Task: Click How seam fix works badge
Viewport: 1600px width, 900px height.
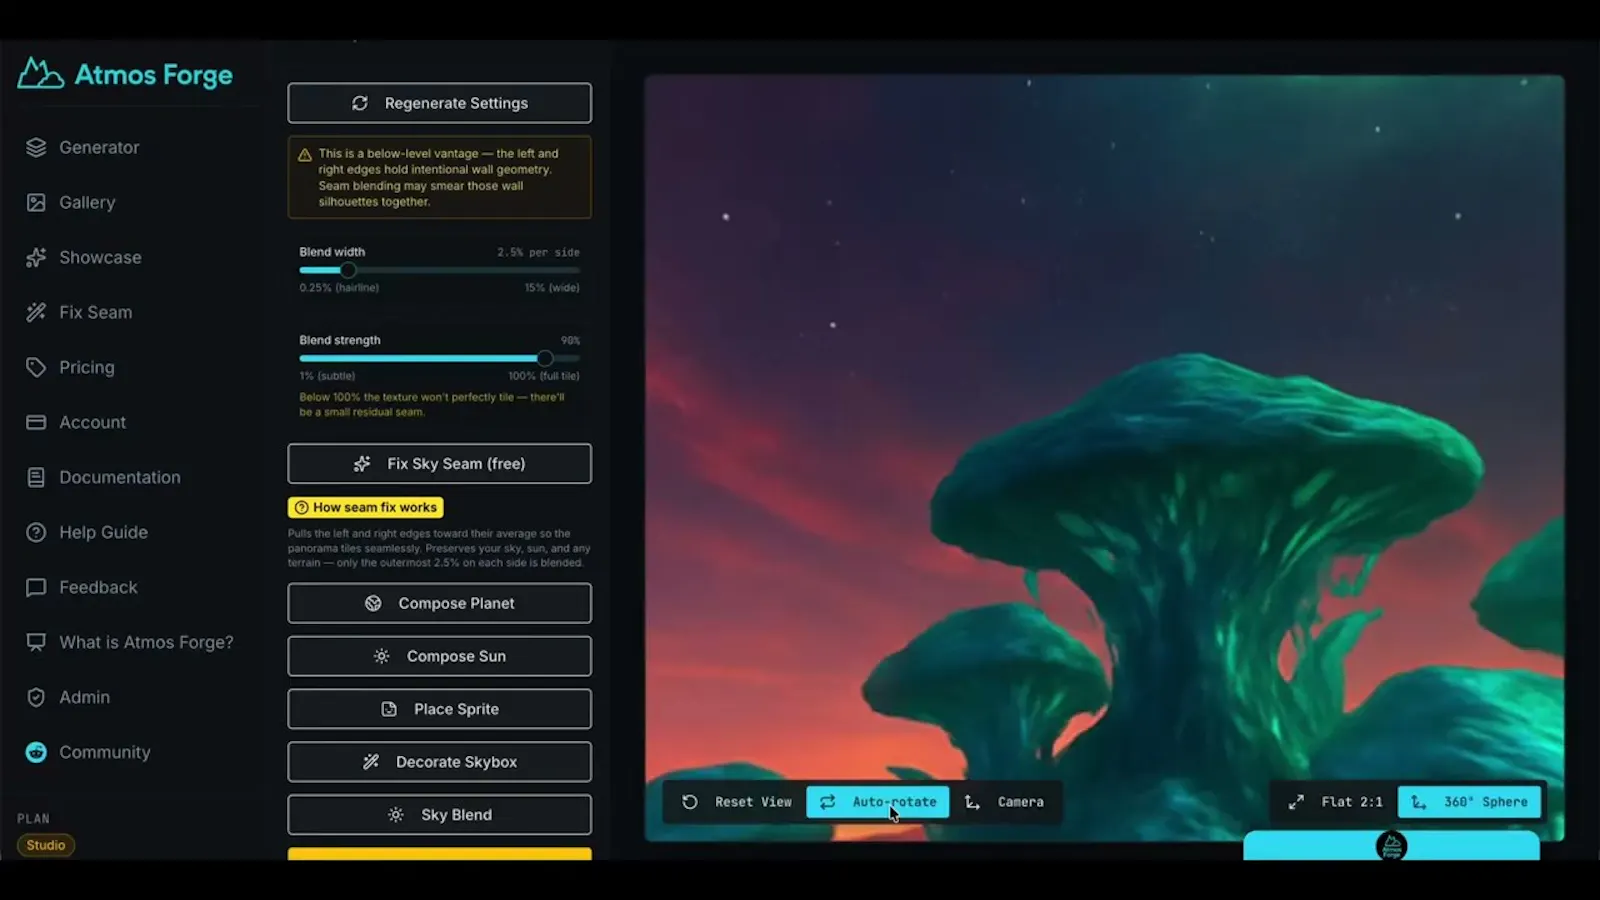Action: 365,507
